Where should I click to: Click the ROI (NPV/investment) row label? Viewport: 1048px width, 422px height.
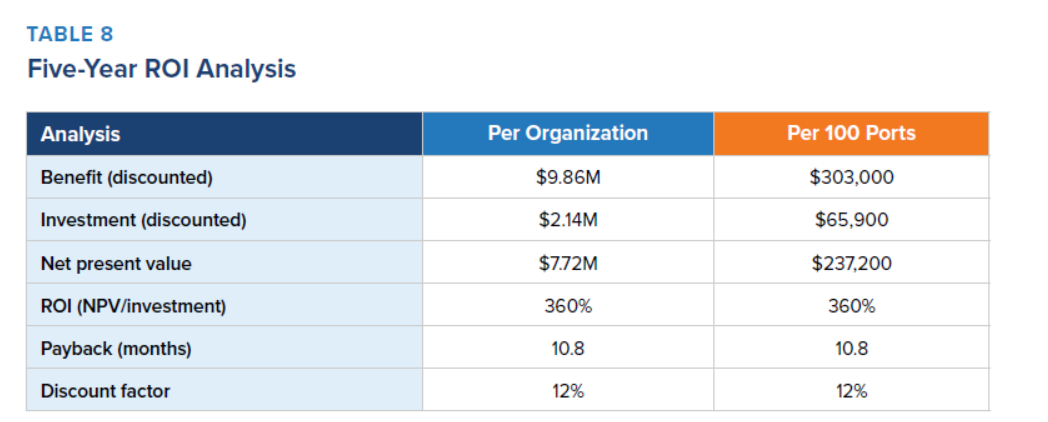pos(133,306)
